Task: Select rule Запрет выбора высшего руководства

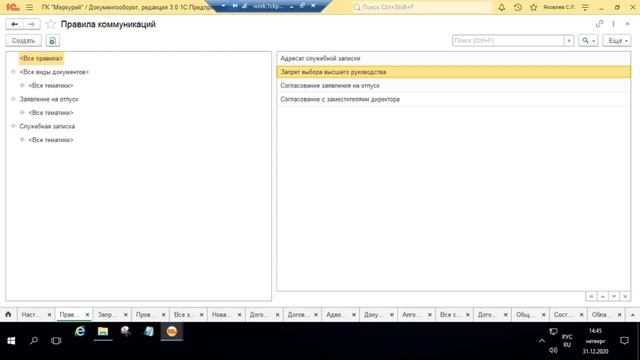Action: pos(453,72)
